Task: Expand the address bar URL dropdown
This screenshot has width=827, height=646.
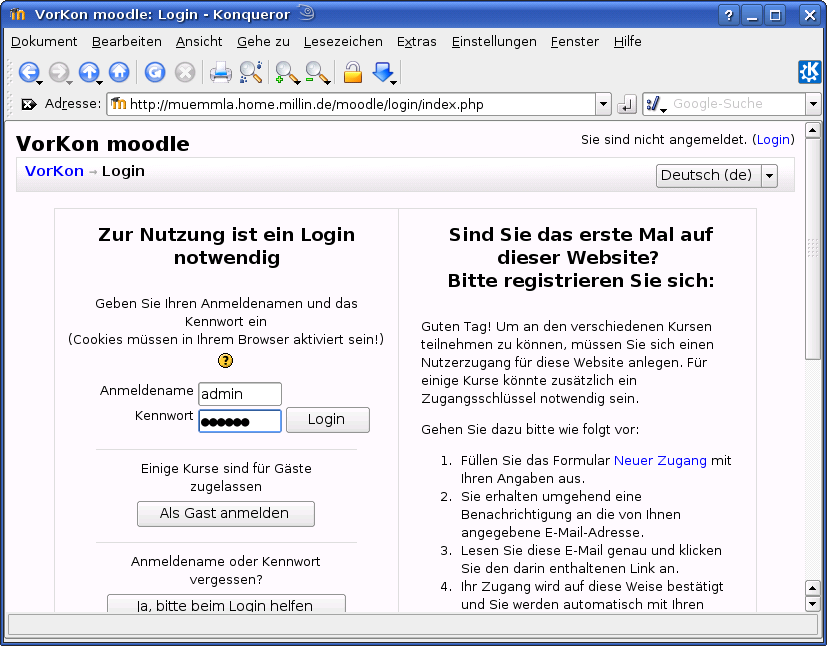Action: (603, 104)
